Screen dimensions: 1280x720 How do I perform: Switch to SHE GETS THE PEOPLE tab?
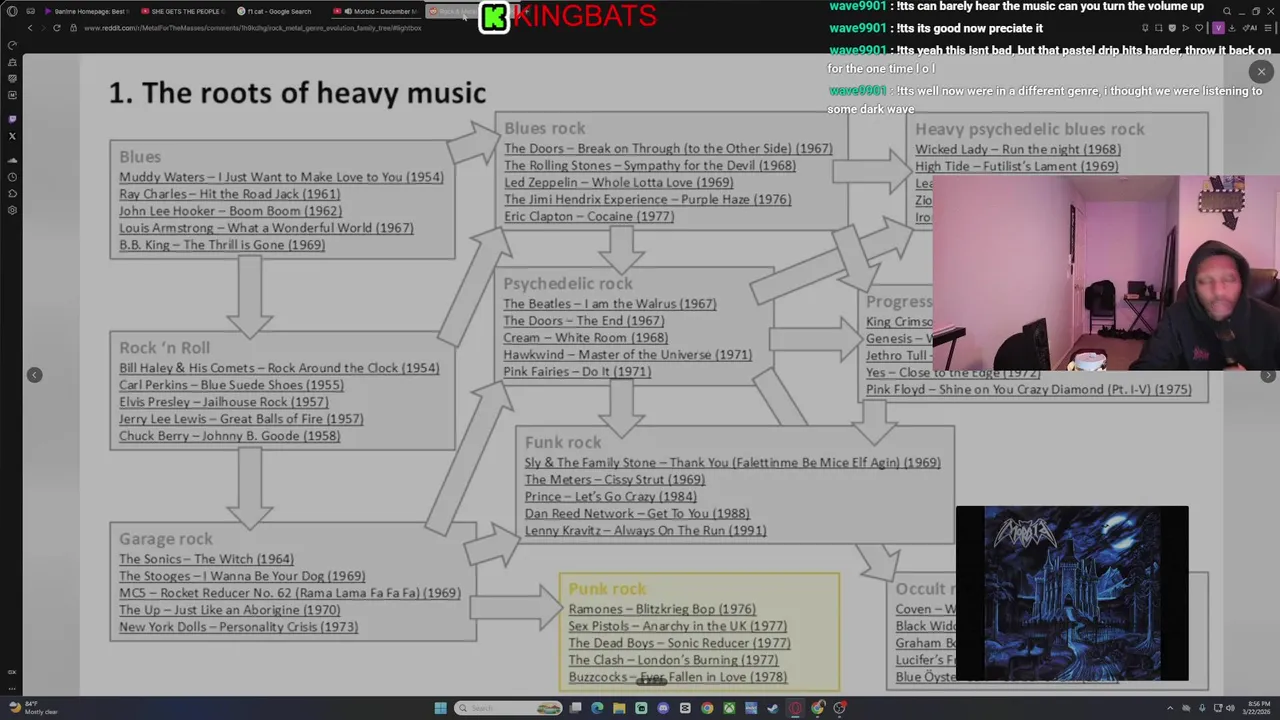(184, 11)
